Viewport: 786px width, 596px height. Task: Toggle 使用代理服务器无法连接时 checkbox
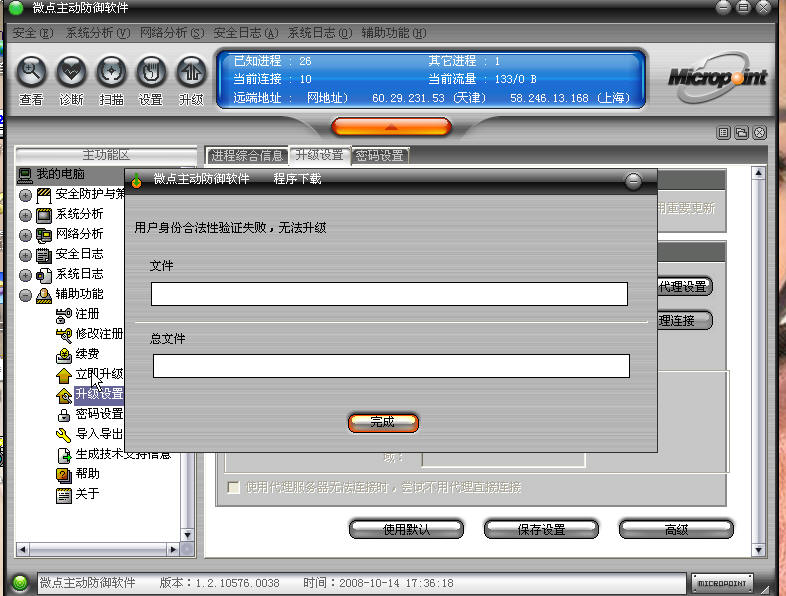[x=234, y=488]
